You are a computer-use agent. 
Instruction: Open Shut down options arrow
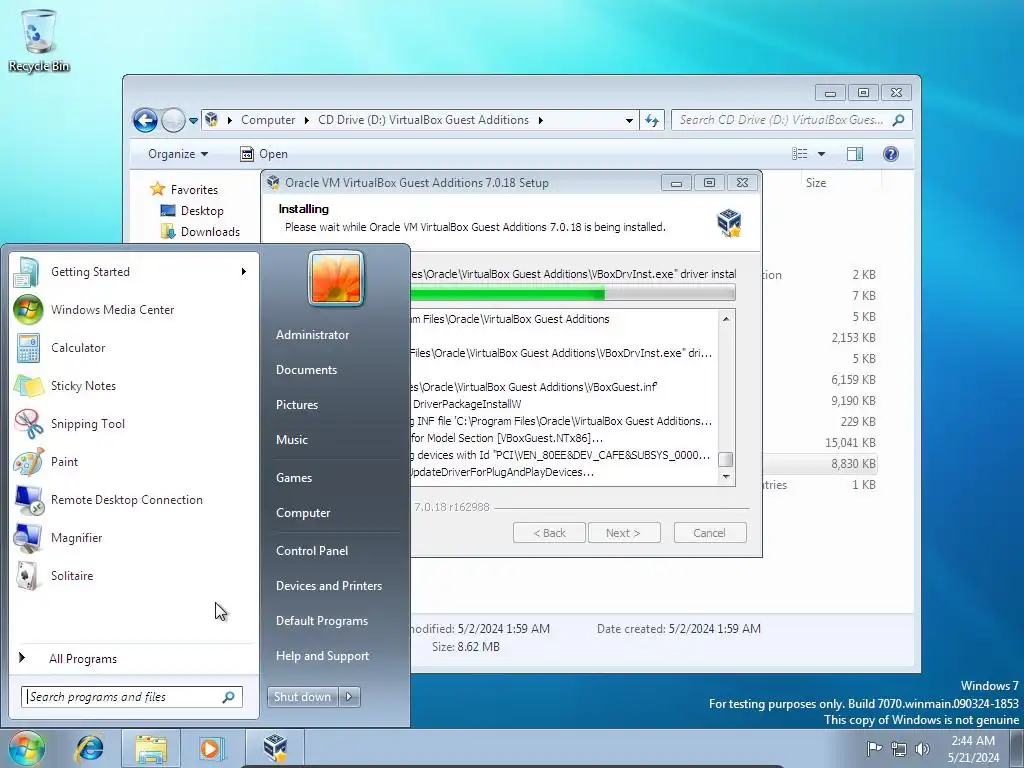349,697
